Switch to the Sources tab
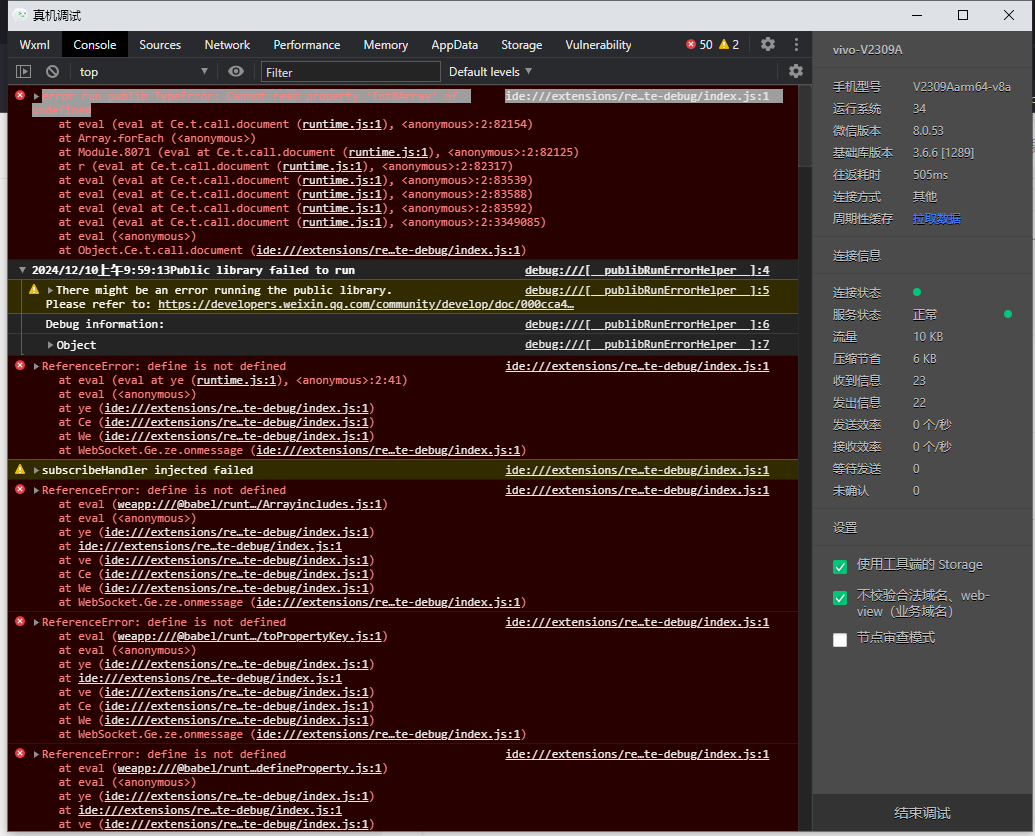The height and width of the screenshot is (836, 1035). [160, 45]
